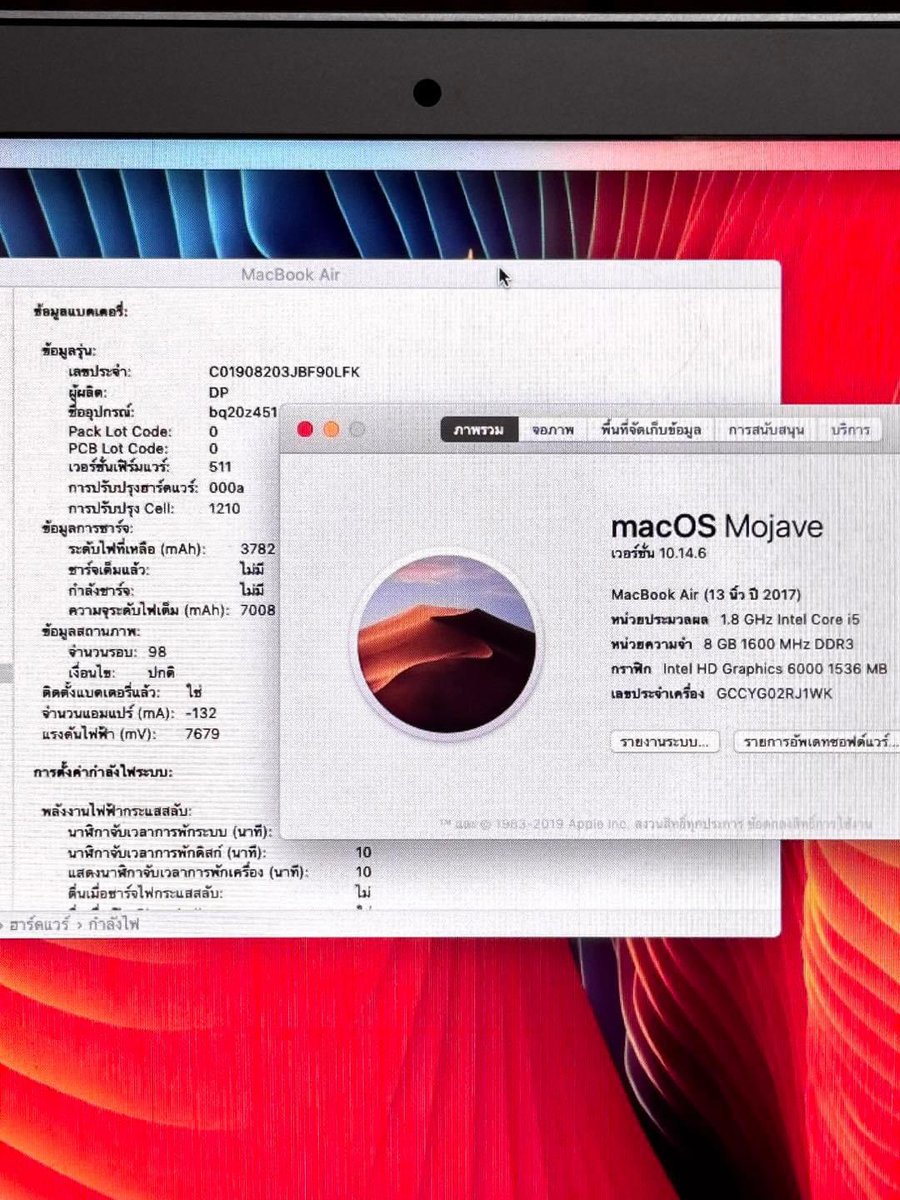Click the ติดตั้งแบตเตอรี่แล้ว row value ใช่

[194, 692]
